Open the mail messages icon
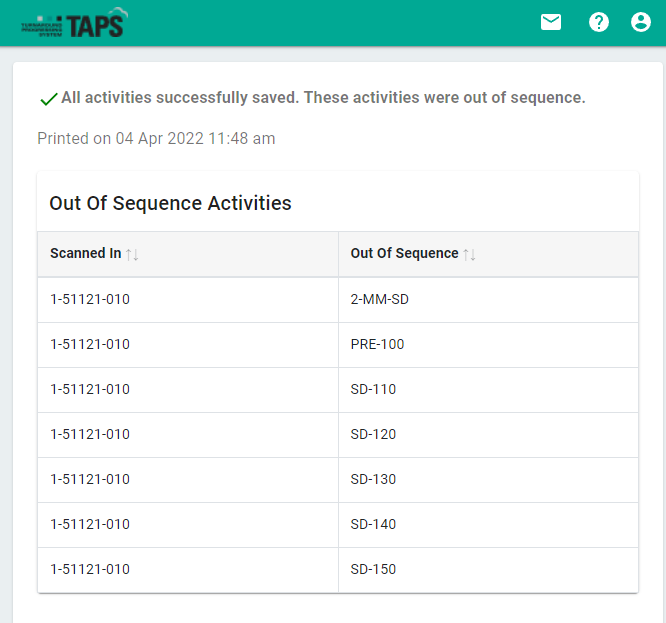The image size is (666, 623). pos(551,22)
